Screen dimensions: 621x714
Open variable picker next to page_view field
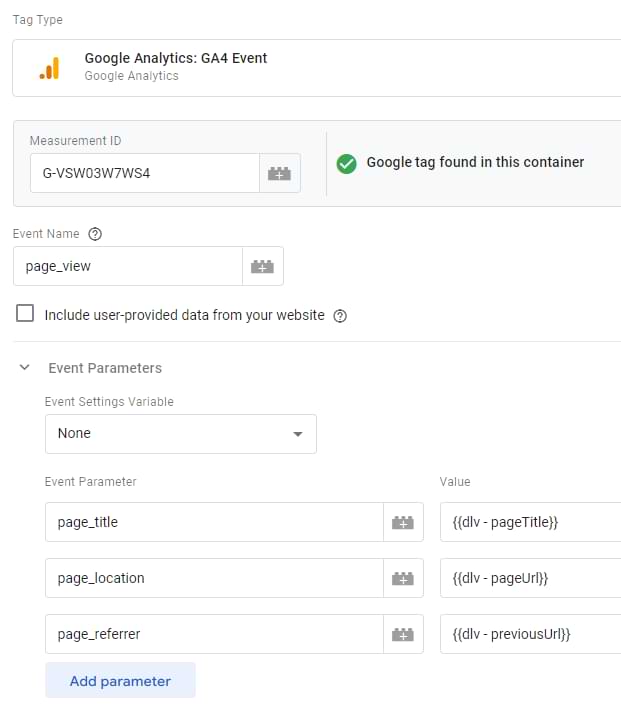(262, 267)
